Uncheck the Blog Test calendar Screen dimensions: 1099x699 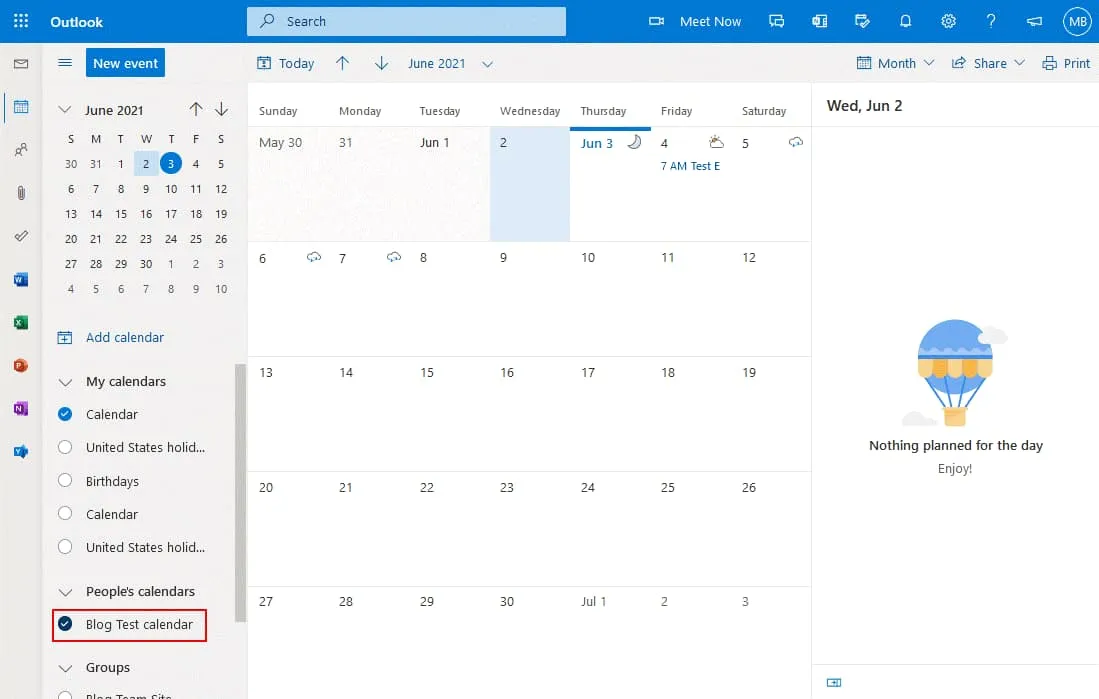pyautogui.click(x=66, y=624)
